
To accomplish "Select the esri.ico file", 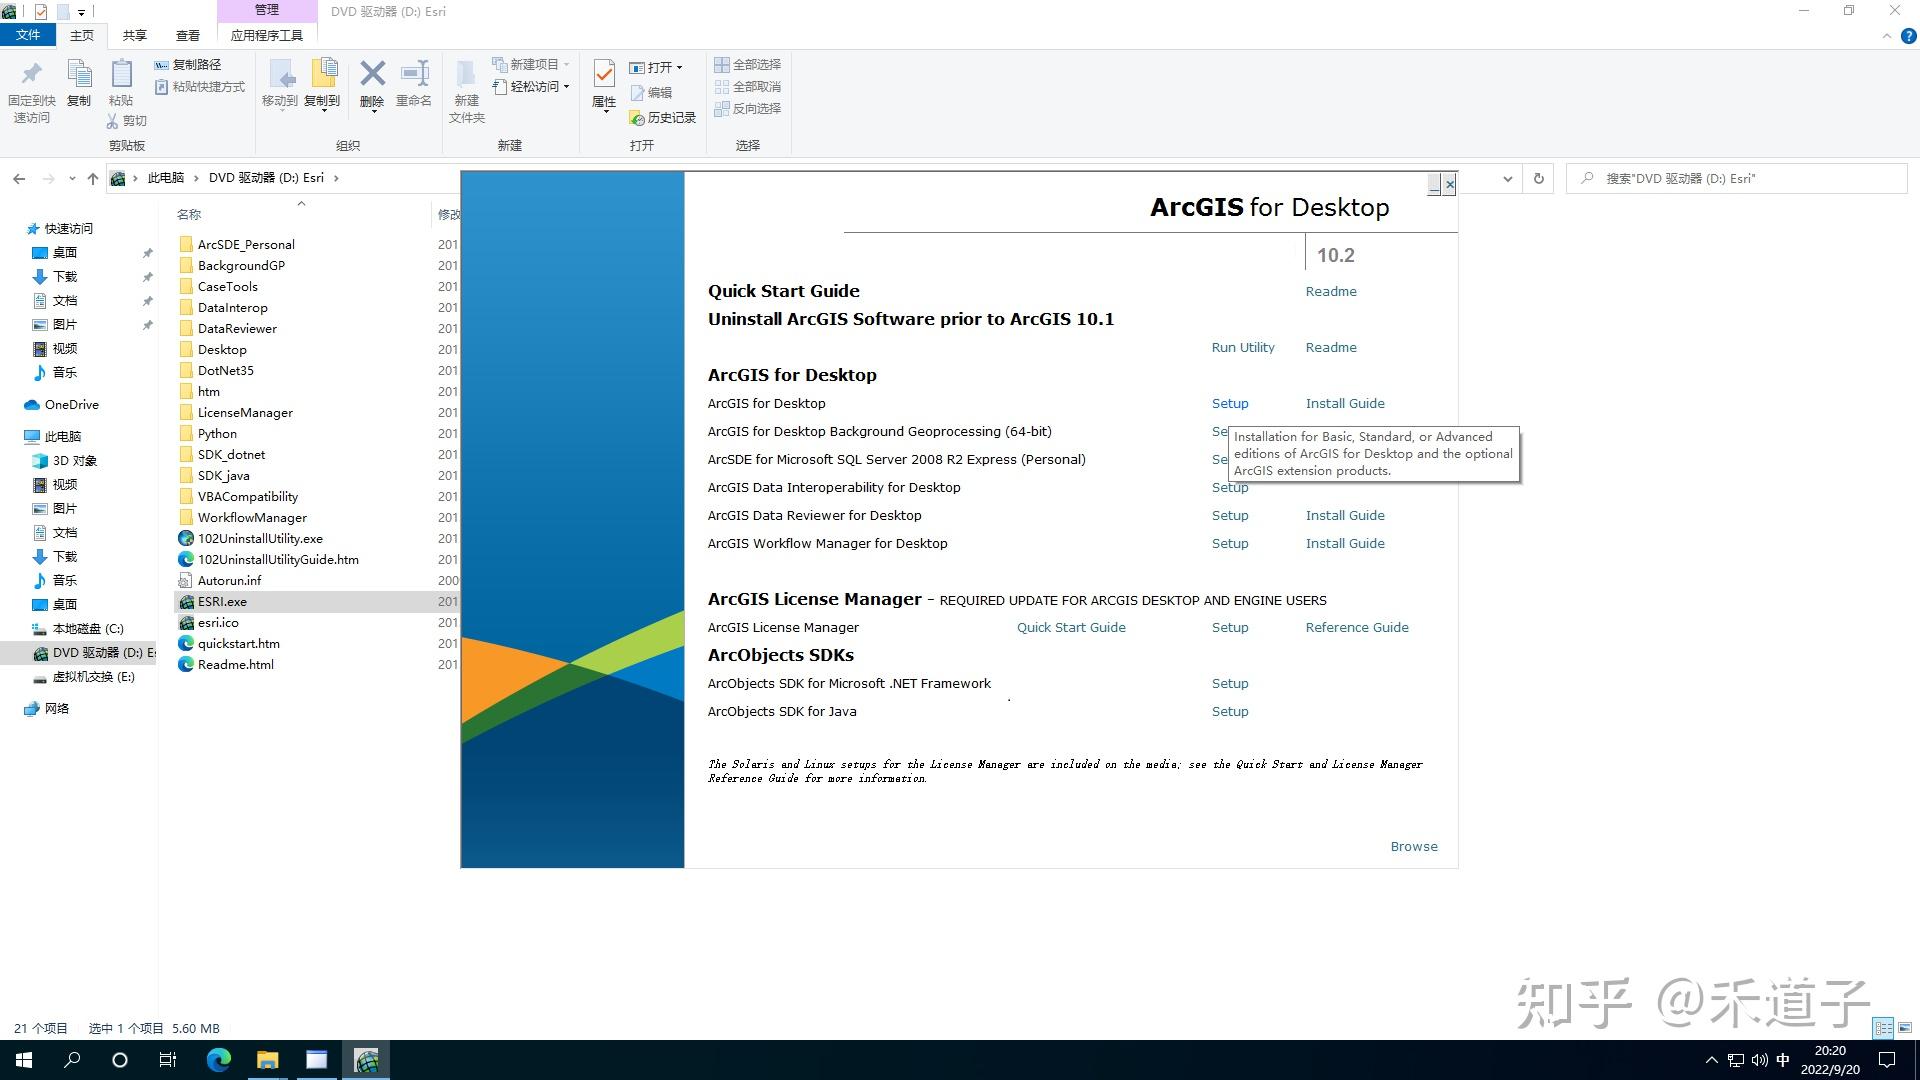I will [x=218, y=622].
